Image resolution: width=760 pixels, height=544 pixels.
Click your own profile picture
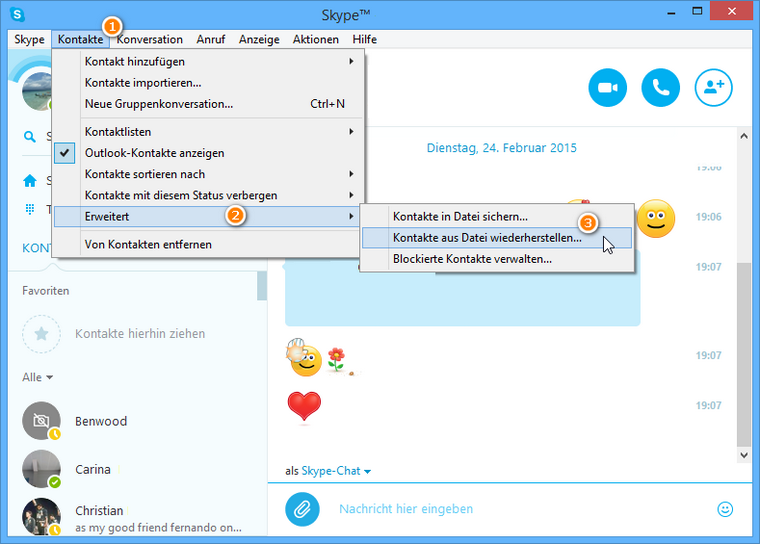pyautogui.click(x=38, y=91)
